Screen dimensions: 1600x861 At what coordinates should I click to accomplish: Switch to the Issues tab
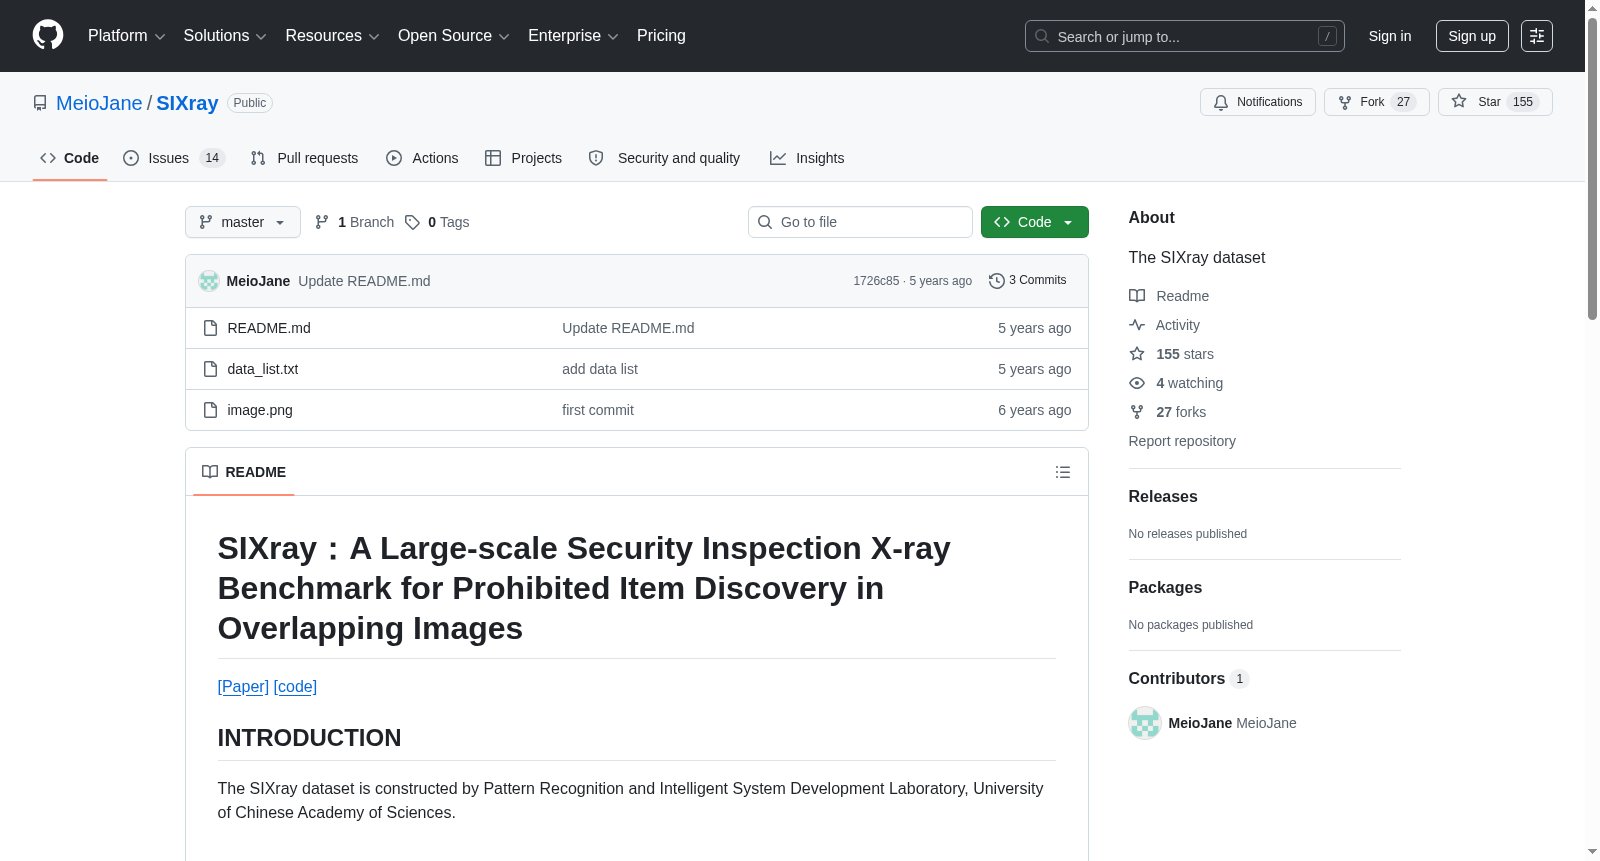(174, 158)
